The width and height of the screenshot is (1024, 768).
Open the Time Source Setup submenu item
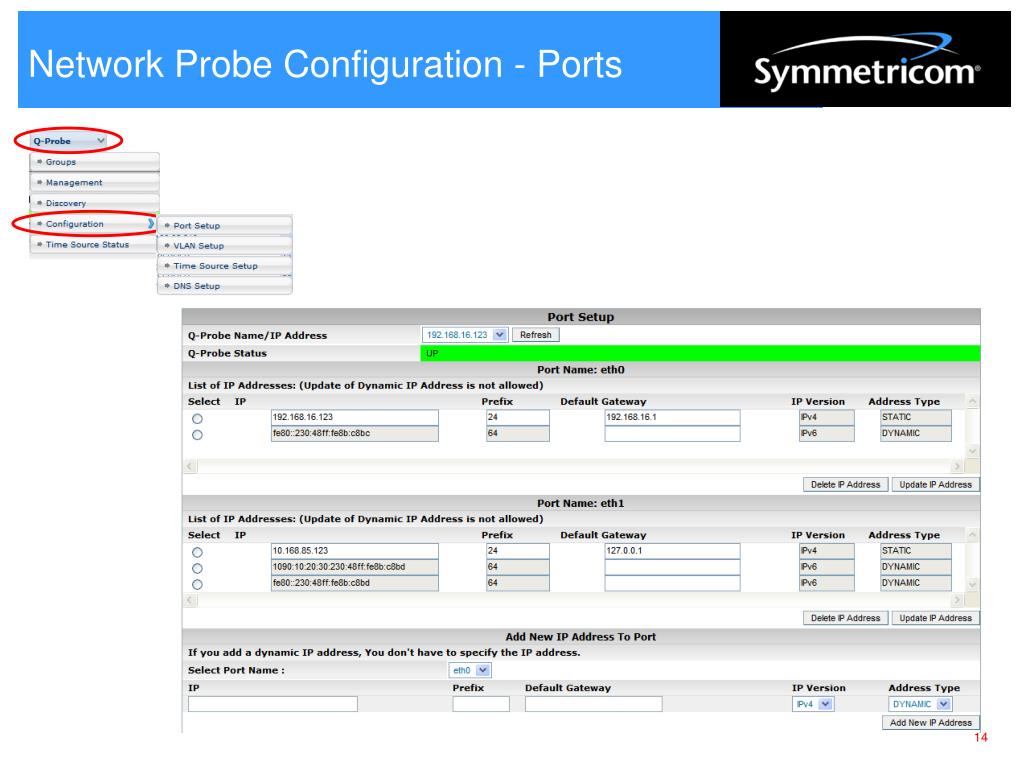pos(225,266)
